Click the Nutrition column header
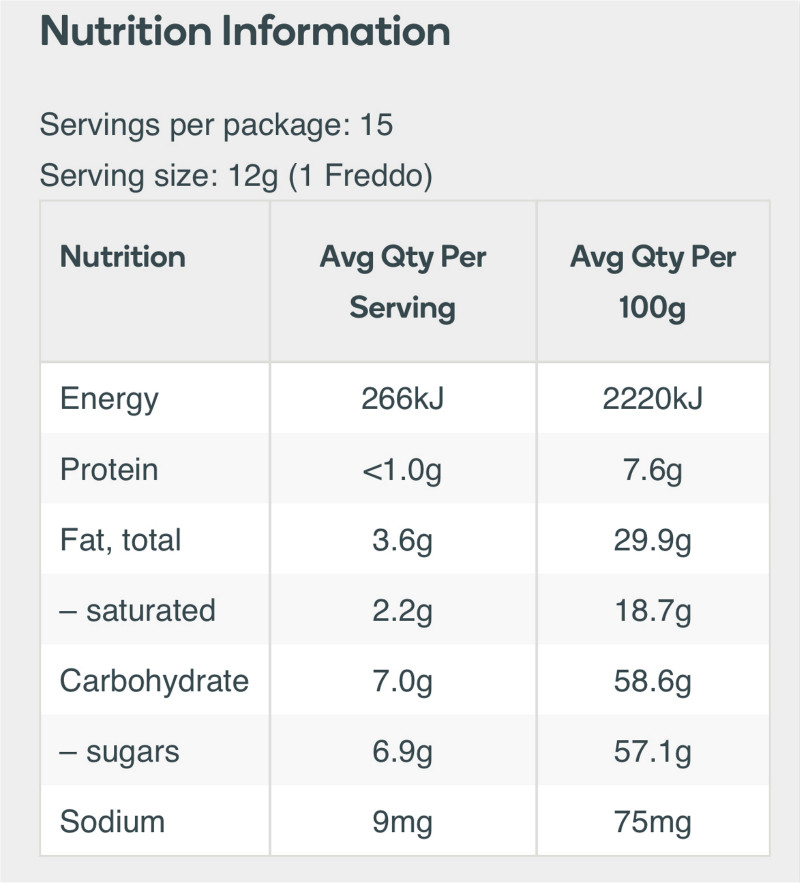 (x=123, y=257)
